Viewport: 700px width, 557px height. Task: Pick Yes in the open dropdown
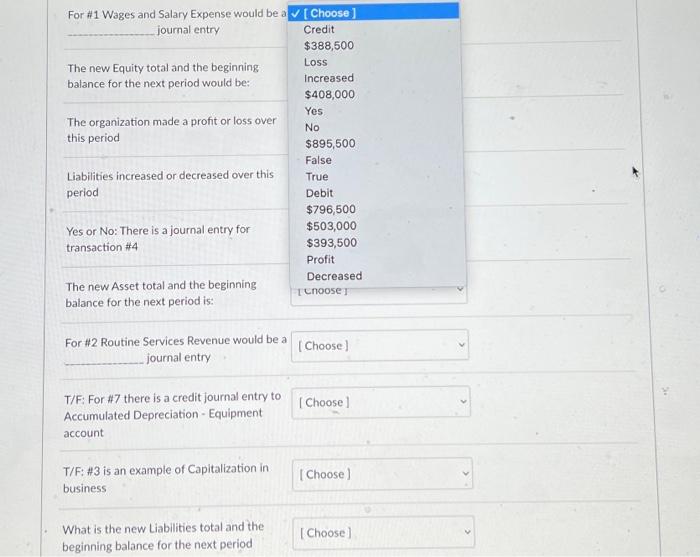click(314, 111)
